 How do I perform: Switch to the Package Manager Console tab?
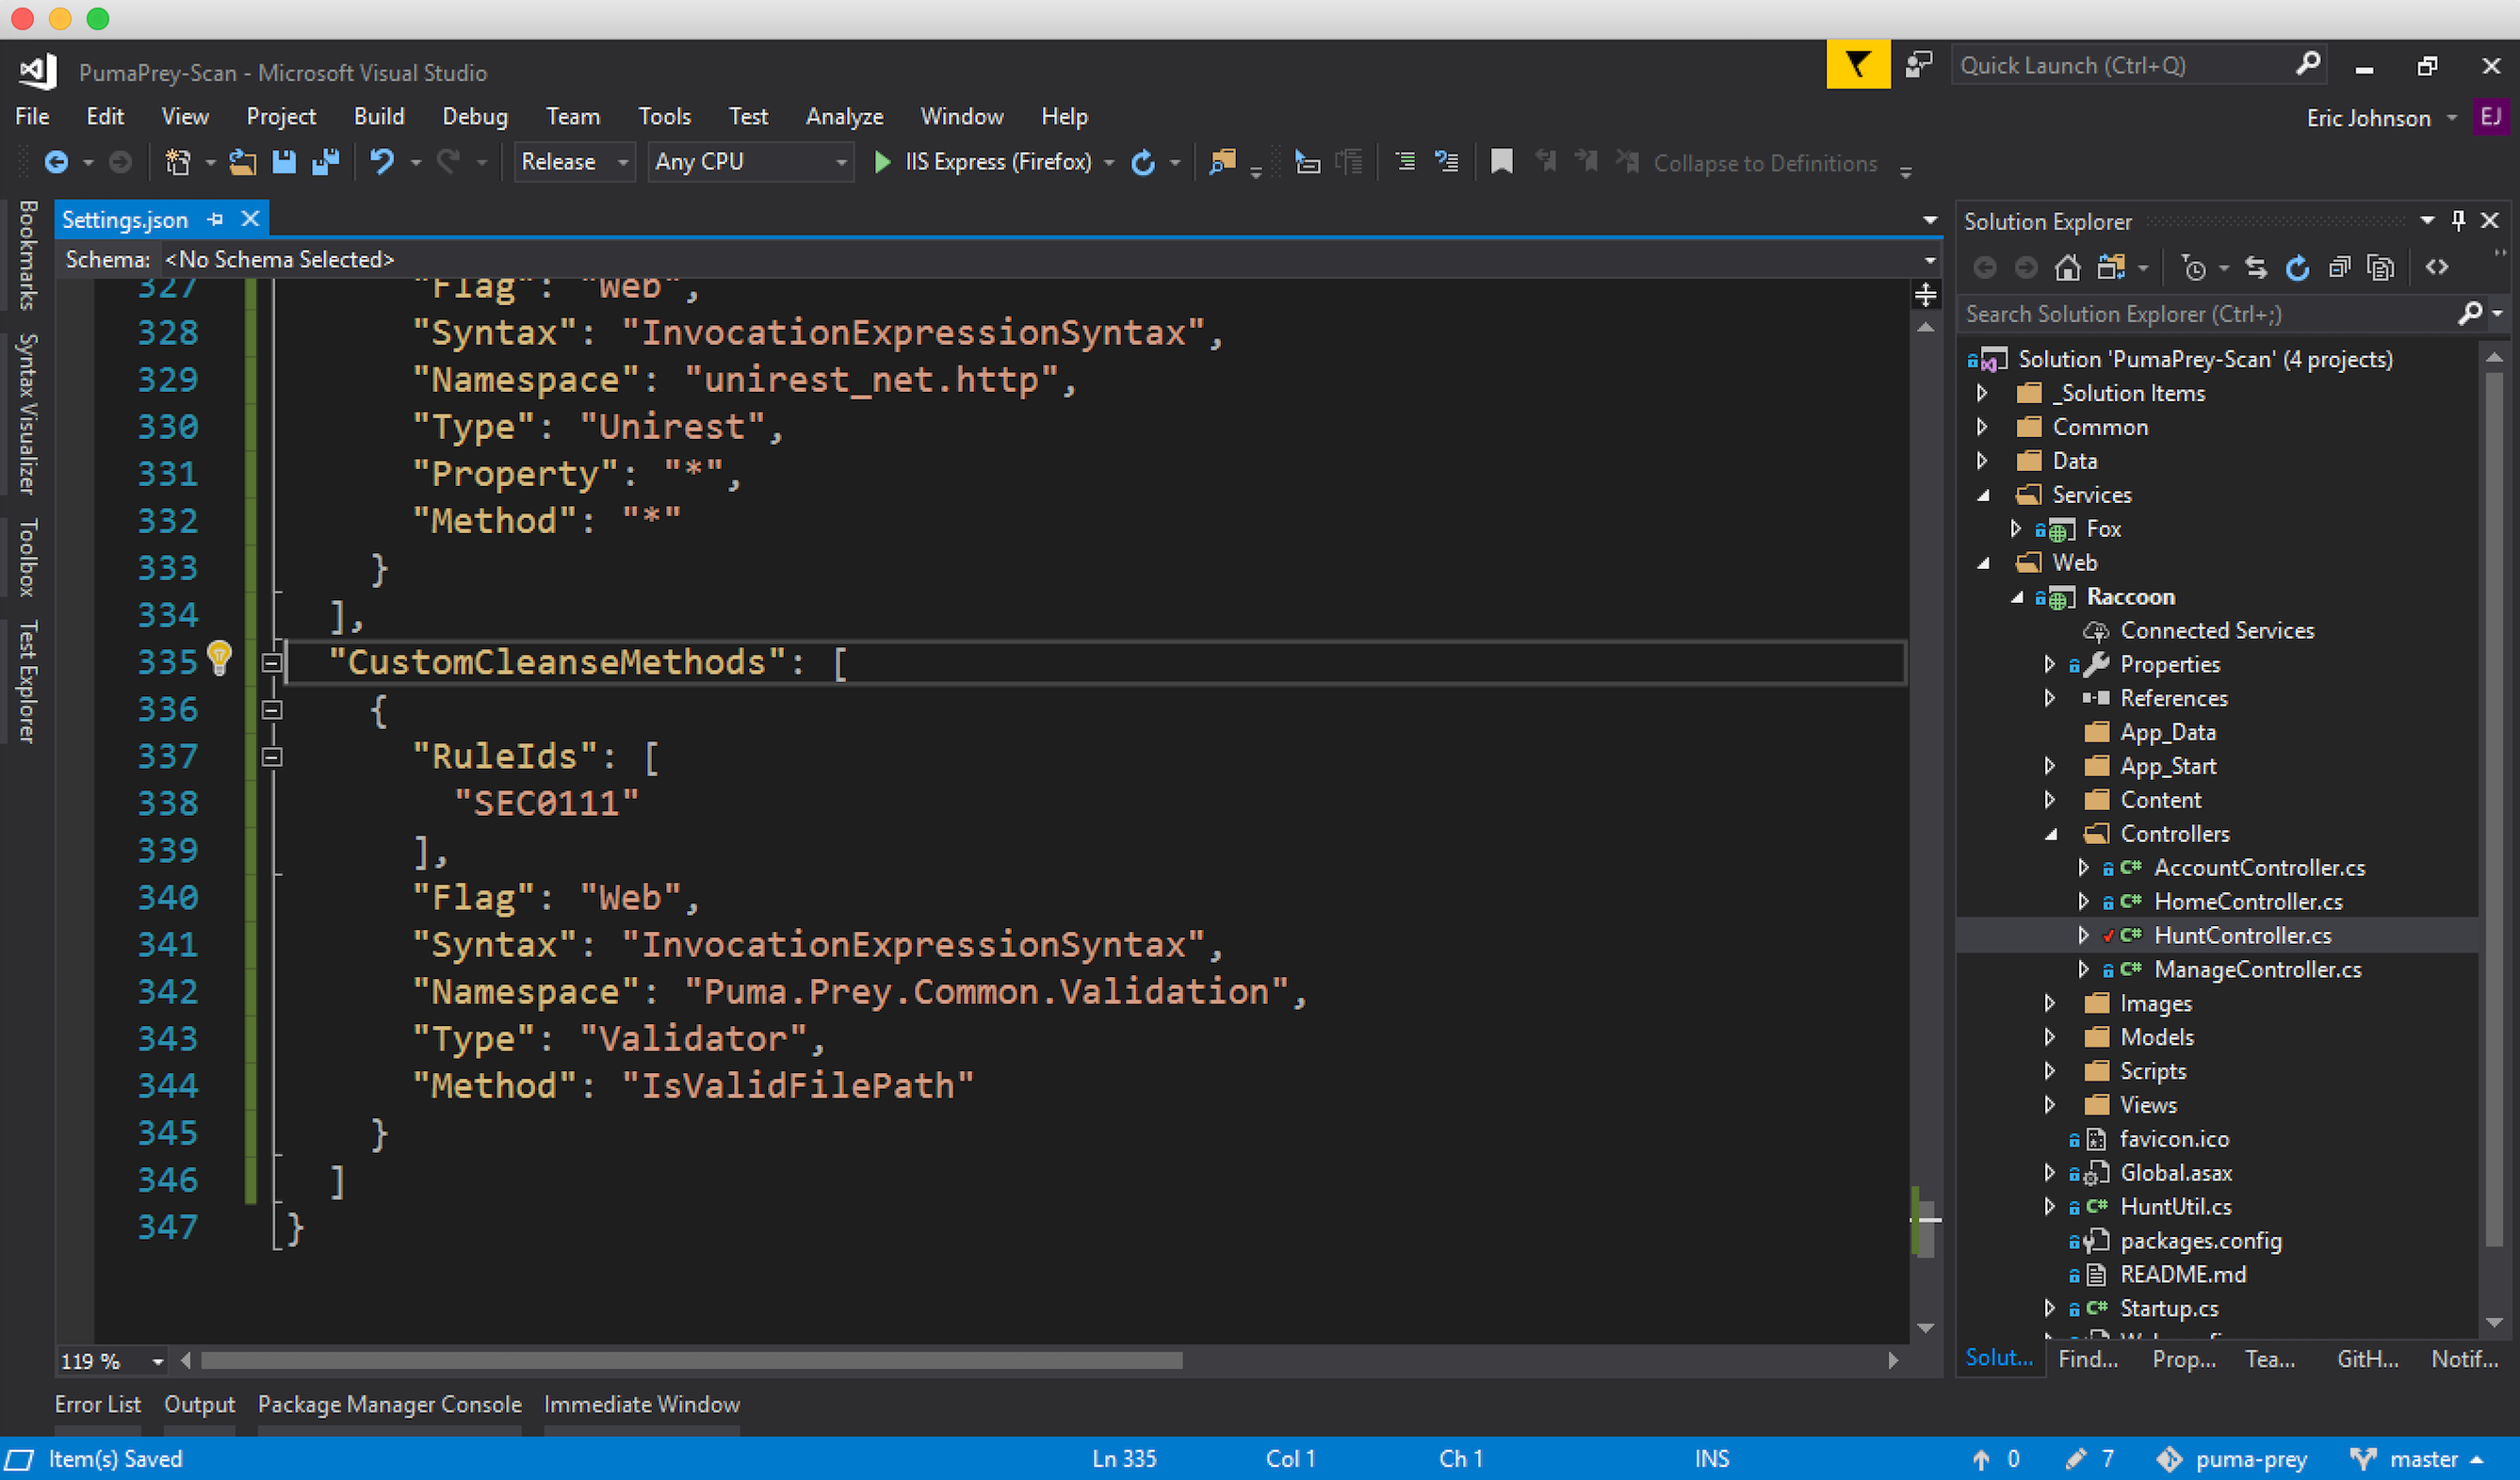coord(389,1404)
